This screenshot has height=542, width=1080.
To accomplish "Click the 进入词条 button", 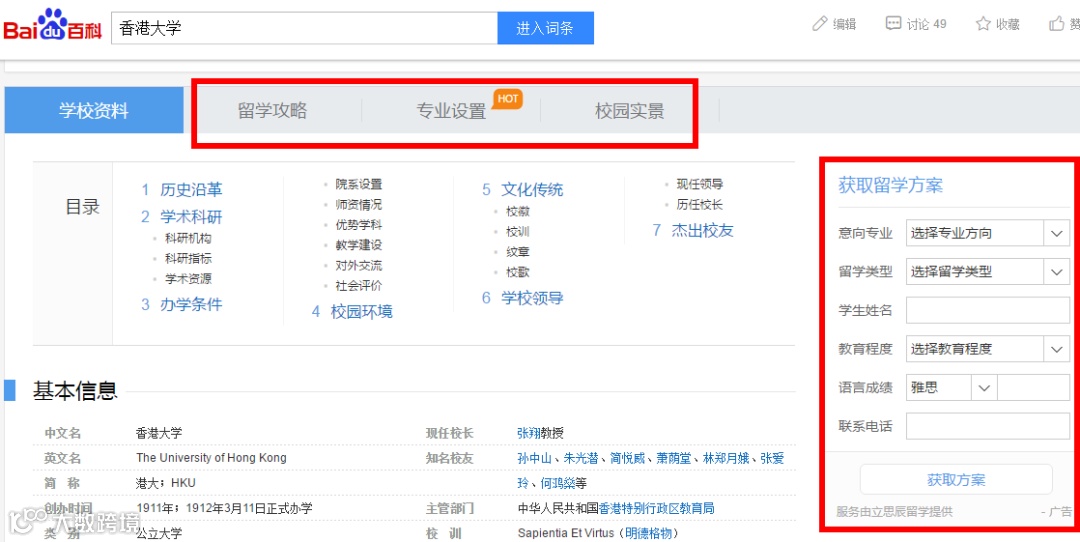I will click(x=546, y=28).
